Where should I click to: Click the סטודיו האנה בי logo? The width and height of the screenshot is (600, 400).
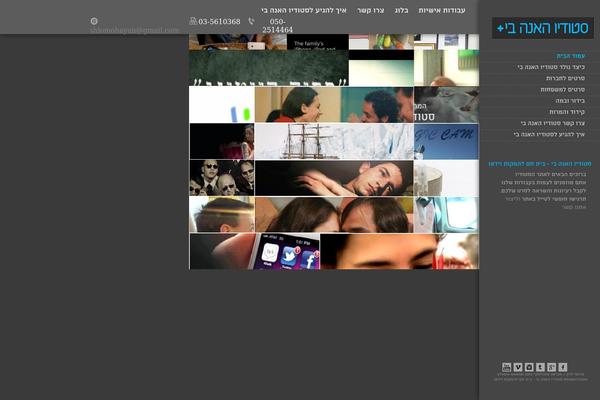(543, 28)
